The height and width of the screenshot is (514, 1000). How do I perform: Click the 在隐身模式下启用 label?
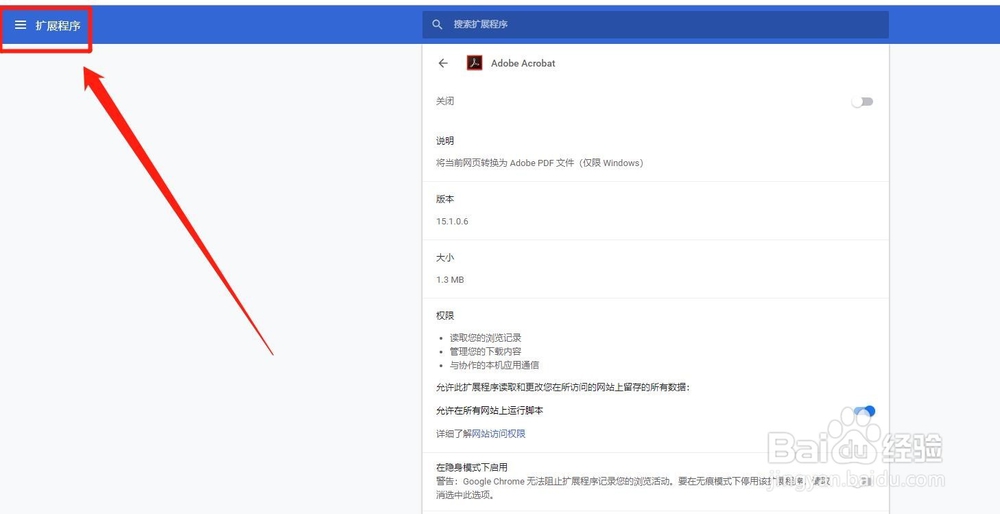click(x=472, y=467)
